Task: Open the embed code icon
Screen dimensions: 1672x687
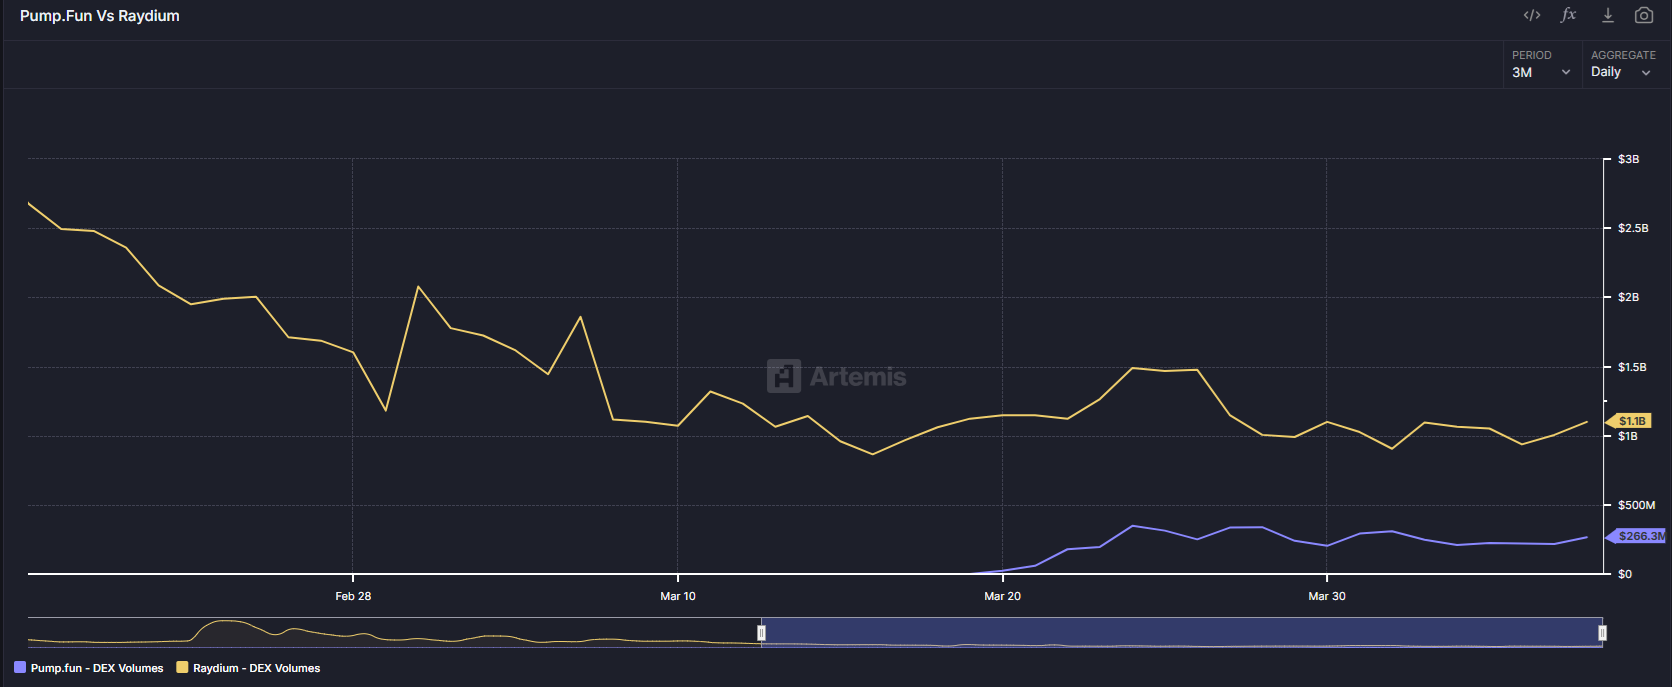Action: pos(1532,15)
